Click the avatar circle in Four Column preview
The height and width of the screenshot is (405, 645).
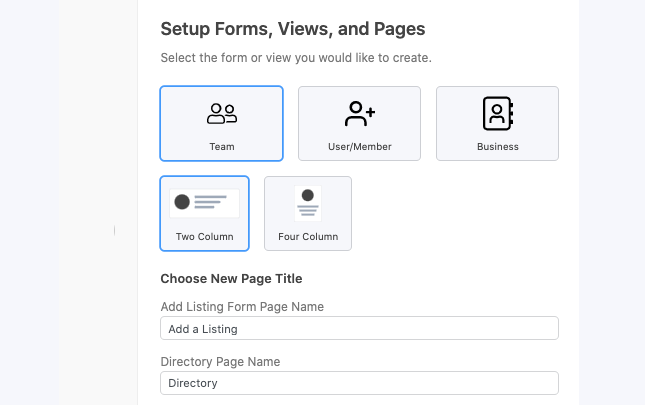click(308, 195)
